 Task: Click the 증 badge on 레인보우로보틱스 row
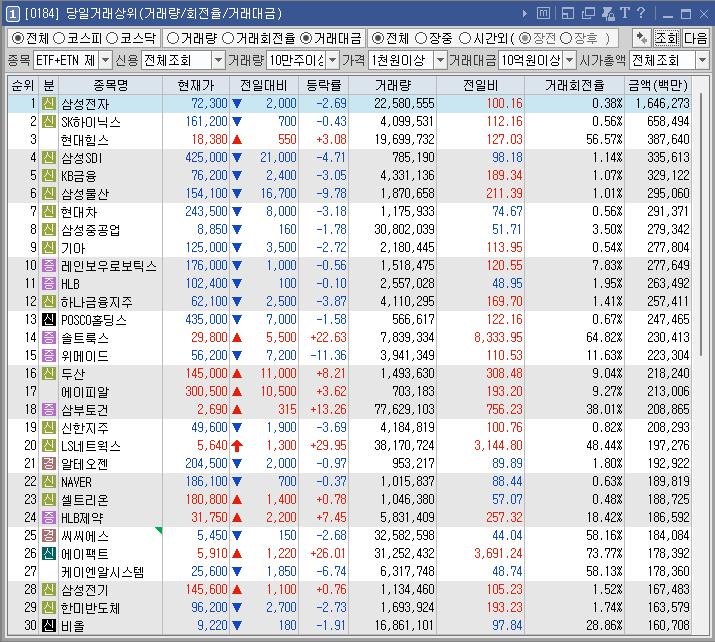point(49,265)
